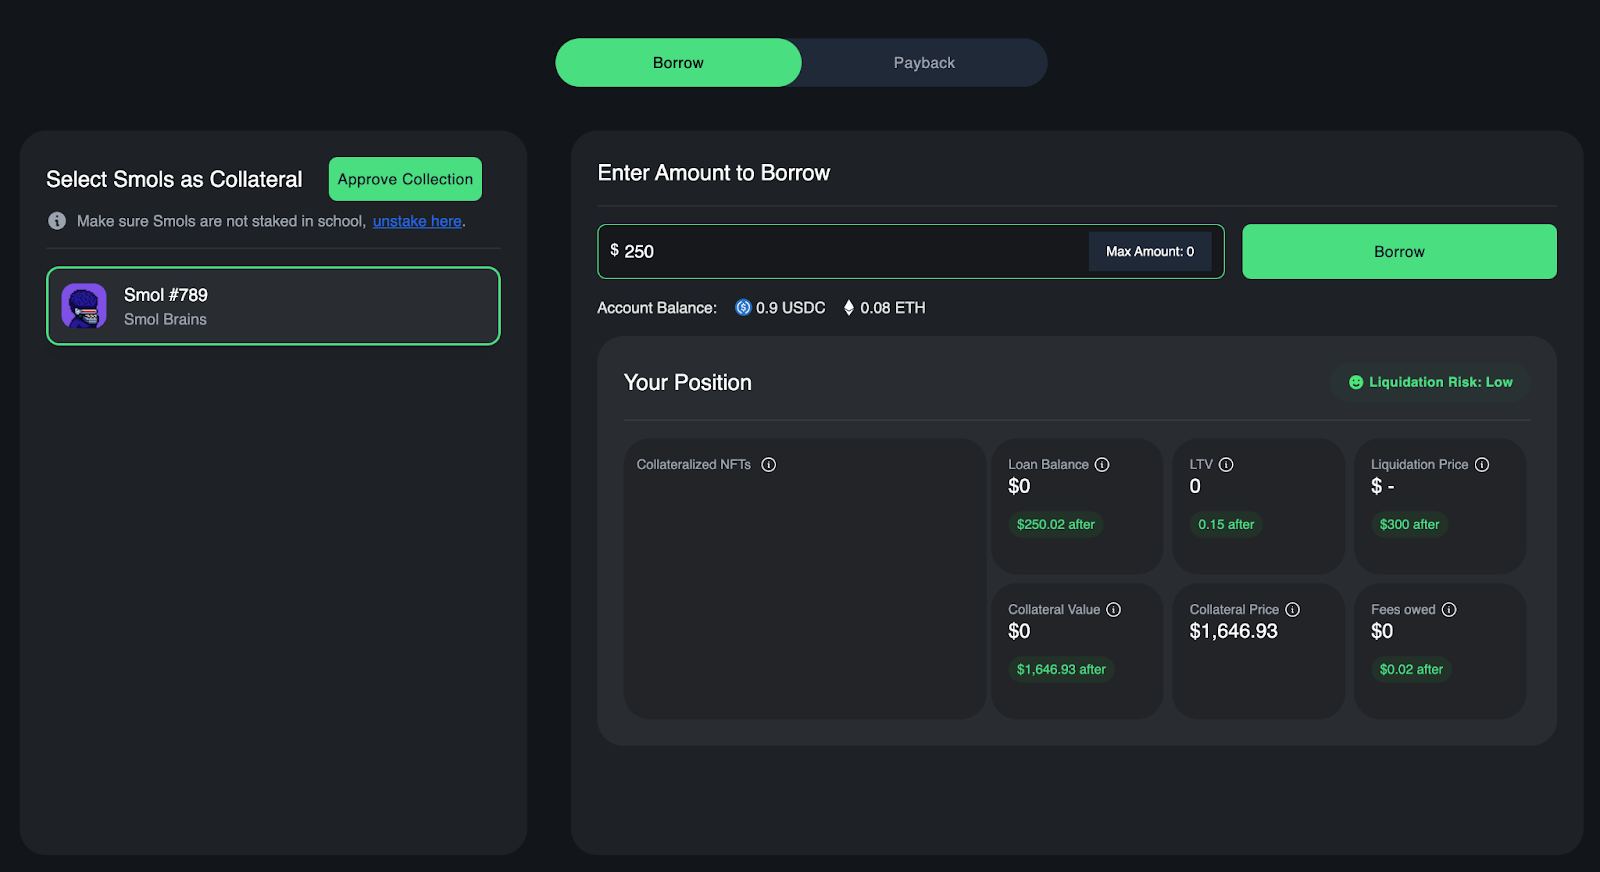Set amount using Max Amount button

click(1150, 251)
